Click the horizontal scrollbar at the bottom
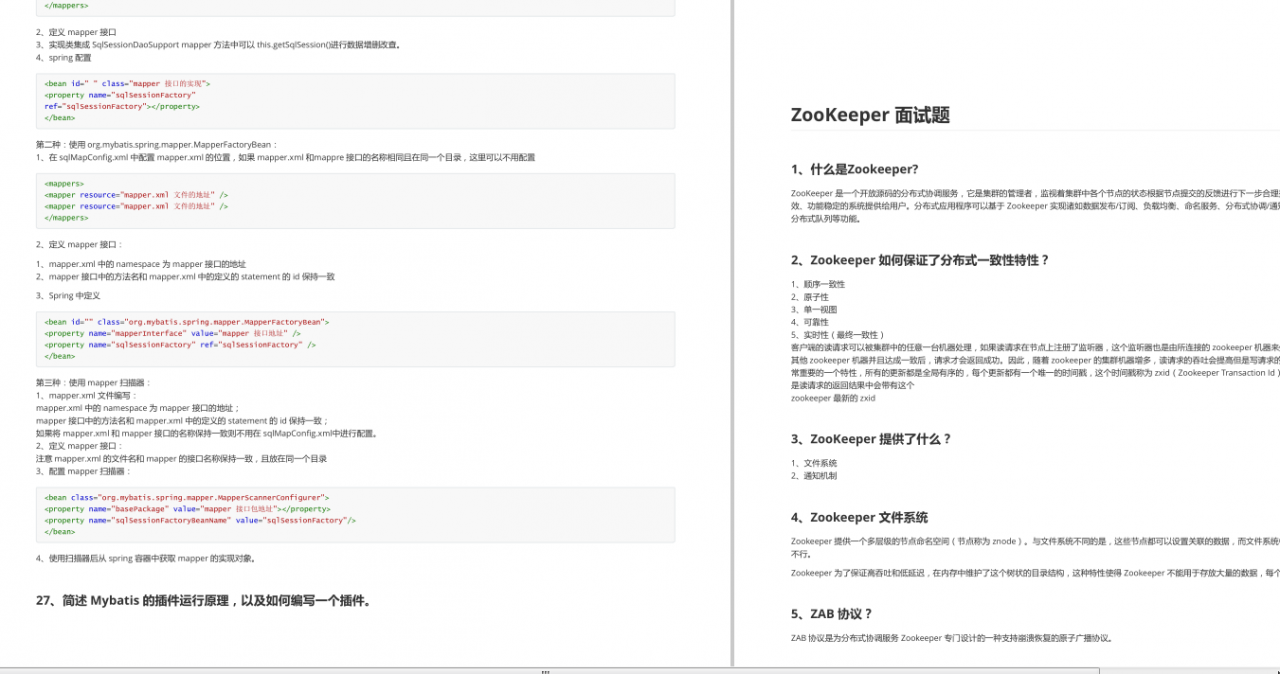Image resolution: width=1280 pixels, height=674 pixels. click(x=545, y=671)
